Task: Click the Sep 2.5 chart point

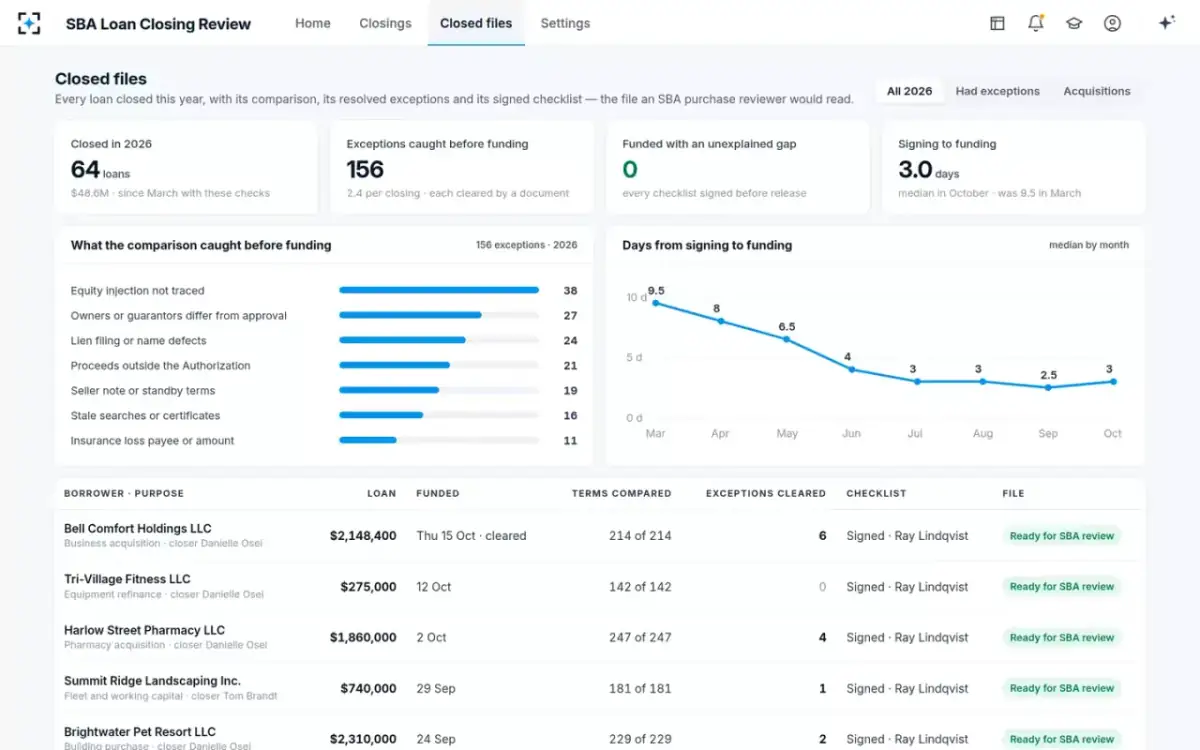Action: (x=1048, y=387)
